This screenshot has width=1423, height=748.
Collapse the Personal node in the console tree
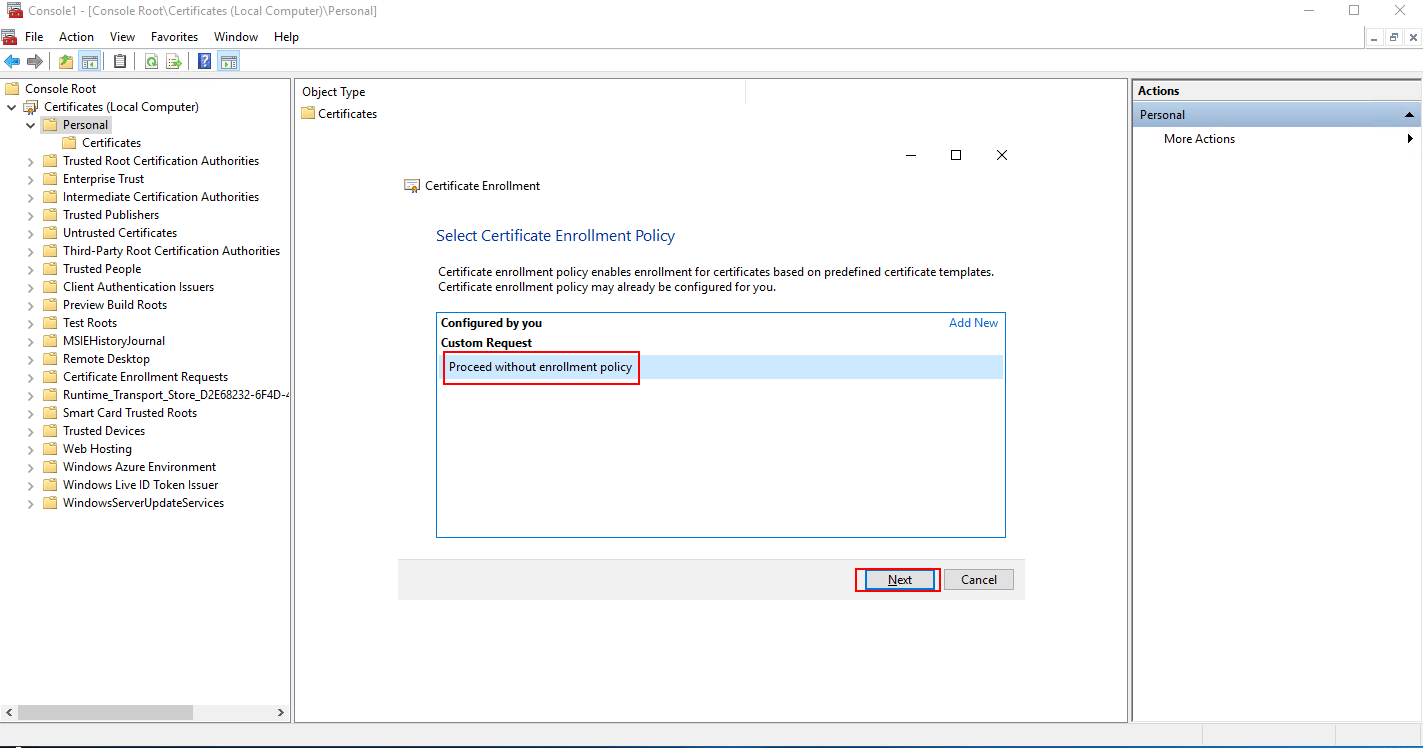[x=30, y=124]
